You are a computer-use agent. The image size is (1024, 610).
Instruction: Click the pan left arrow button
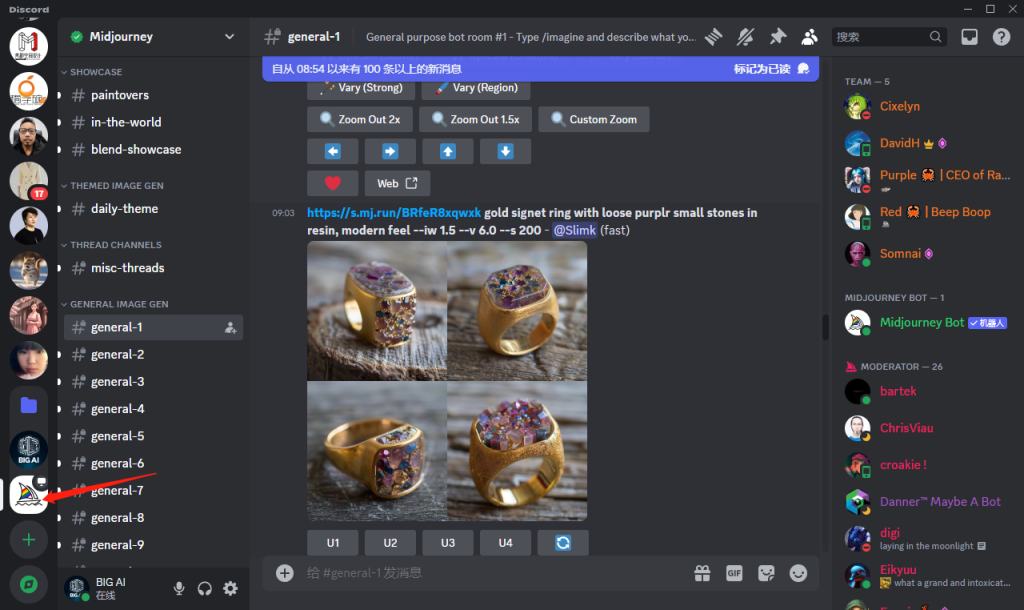pos(332,152)
